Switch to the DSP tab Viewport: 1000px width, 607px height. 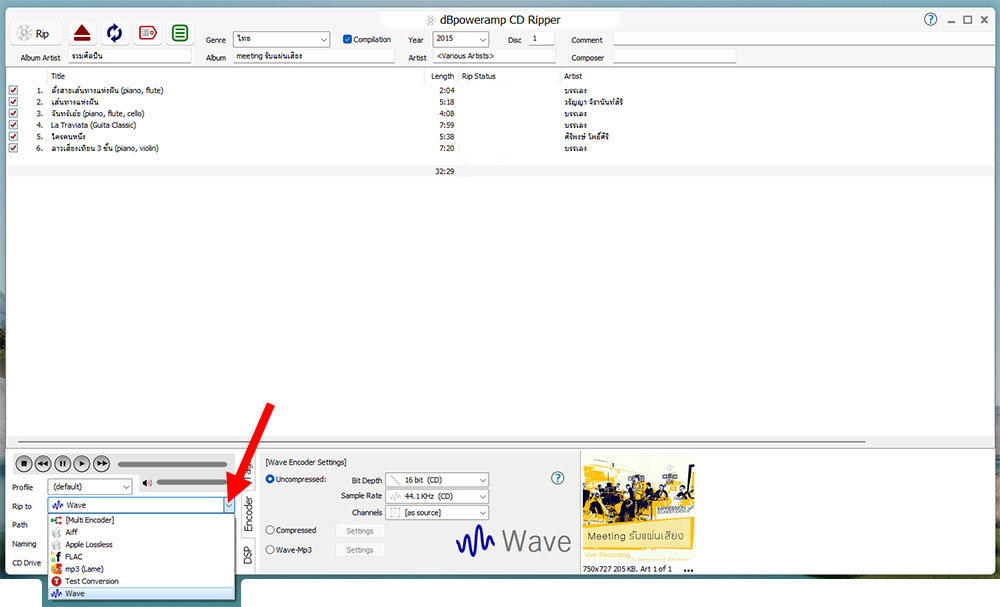click(248, 554)
